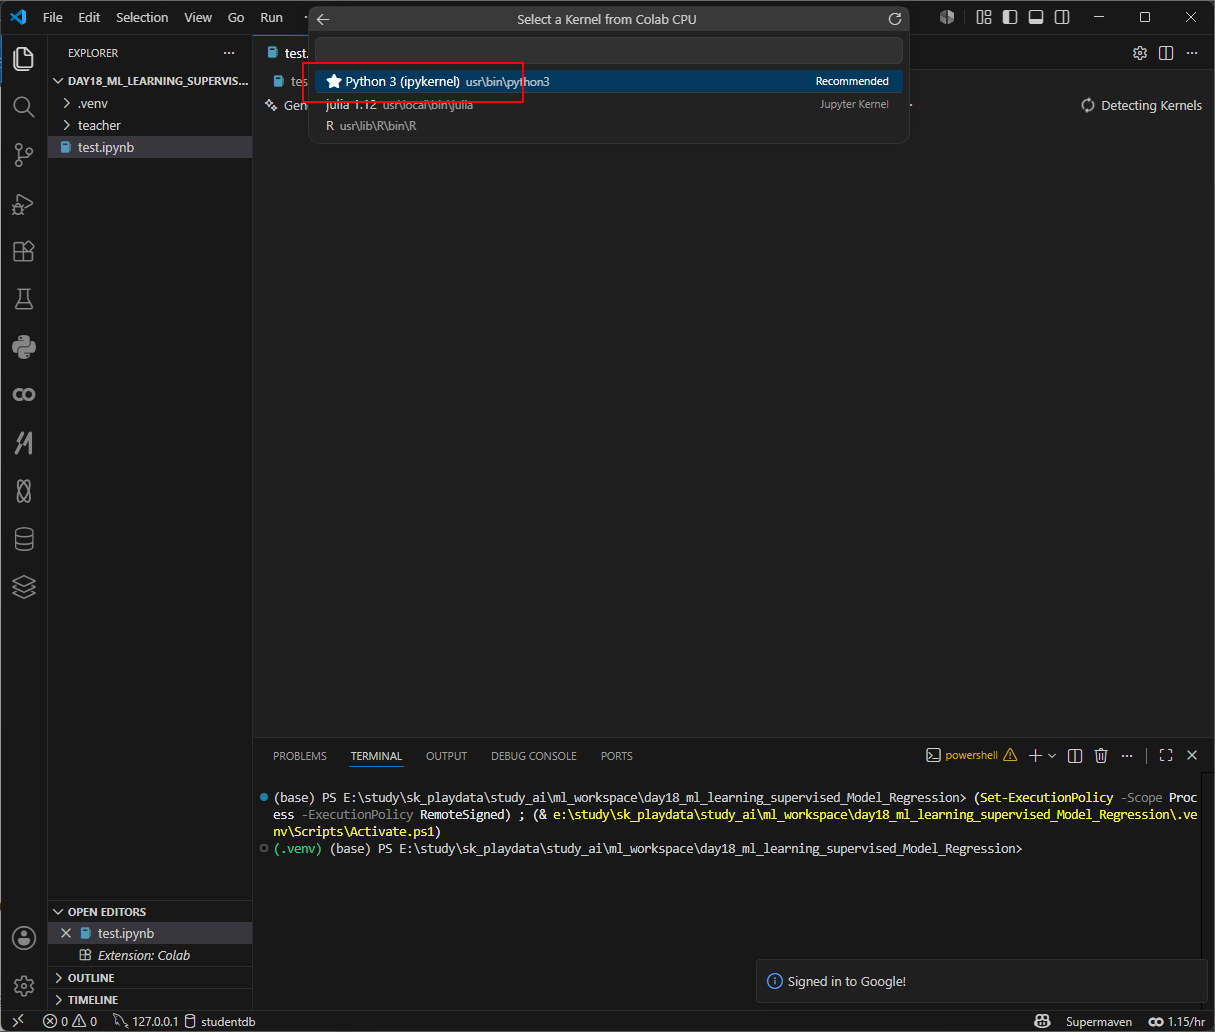
Task: Open the View menu
Action: (x=198, y=17)
